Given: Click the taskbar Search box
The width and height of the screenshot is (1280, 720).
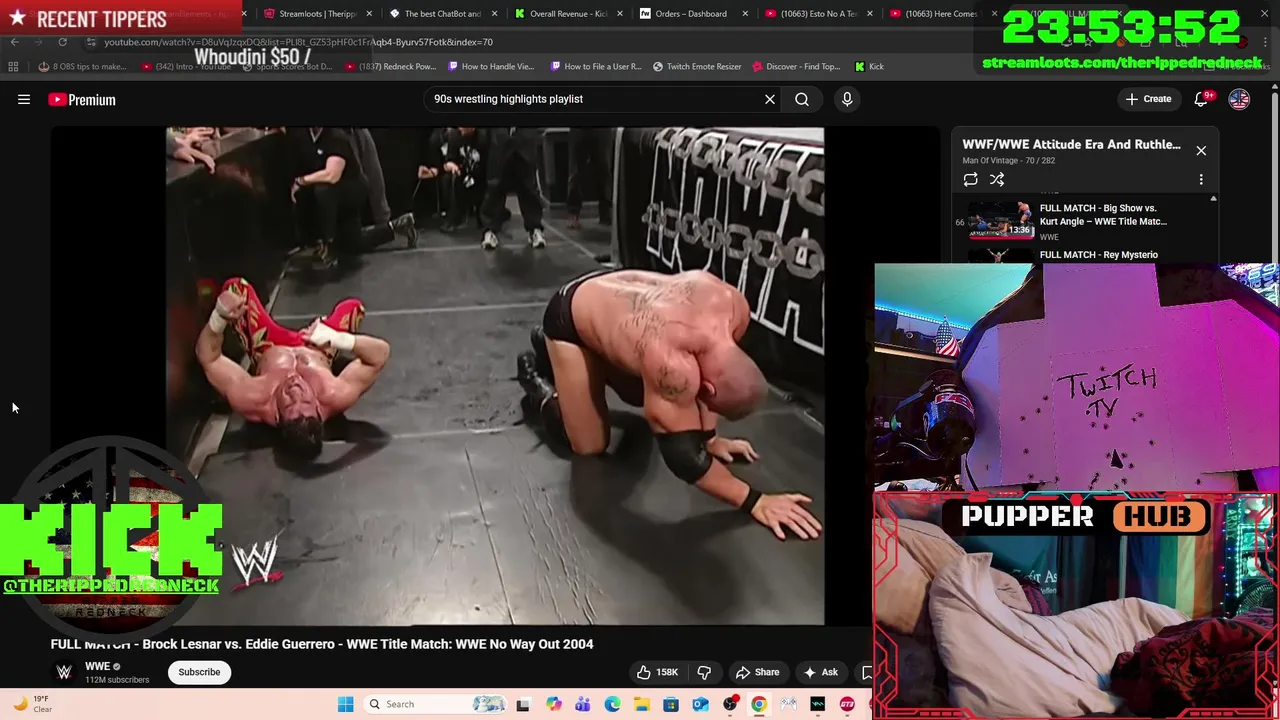Looking at the screenshot, I should [x=435, y=704].
